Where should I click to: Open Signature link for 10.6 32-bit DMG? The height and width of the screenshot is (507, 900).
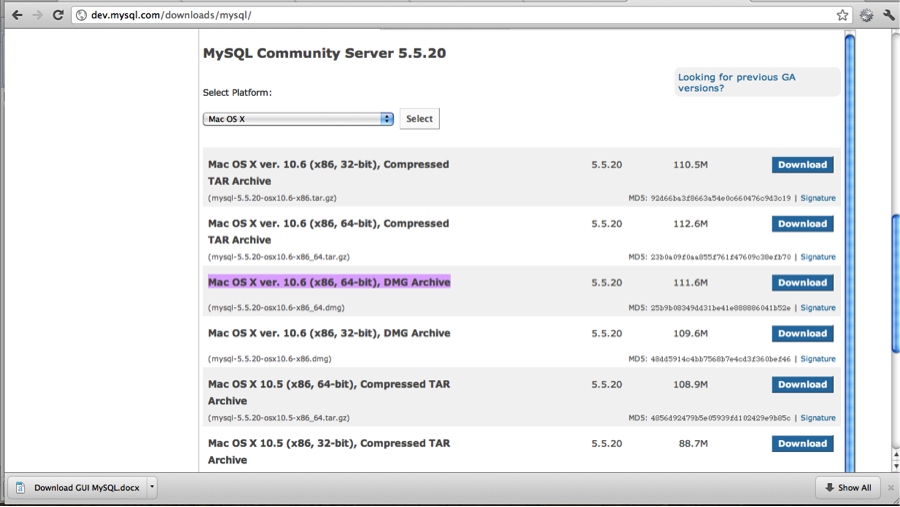817,359
